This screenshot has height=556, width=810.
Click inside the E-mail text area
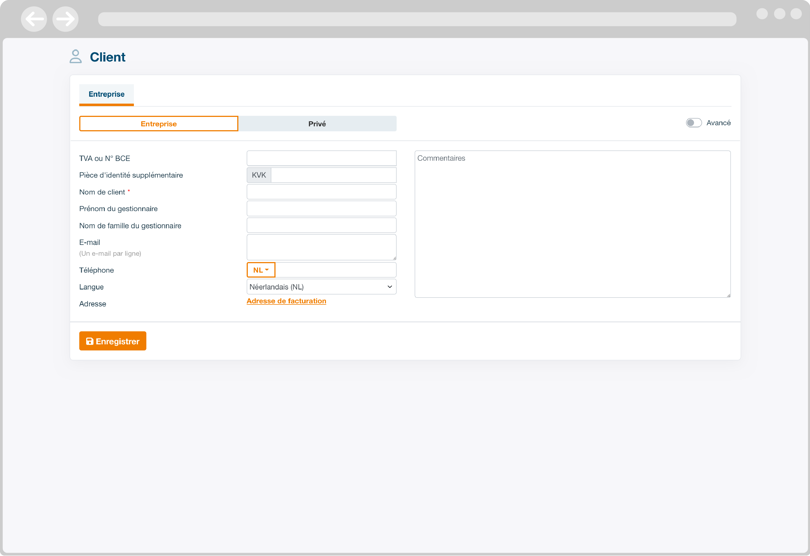point(321,247)
